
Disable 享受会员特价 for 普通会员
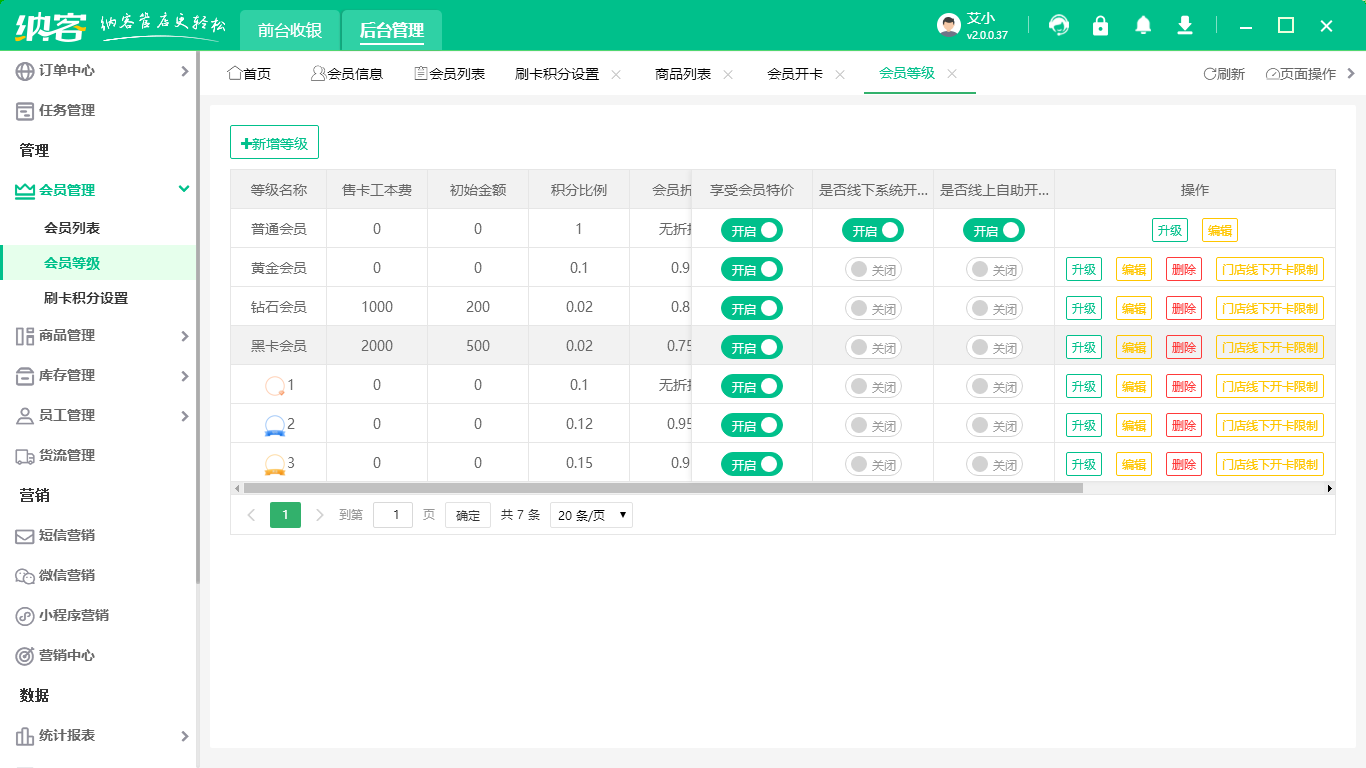[751, 229]
